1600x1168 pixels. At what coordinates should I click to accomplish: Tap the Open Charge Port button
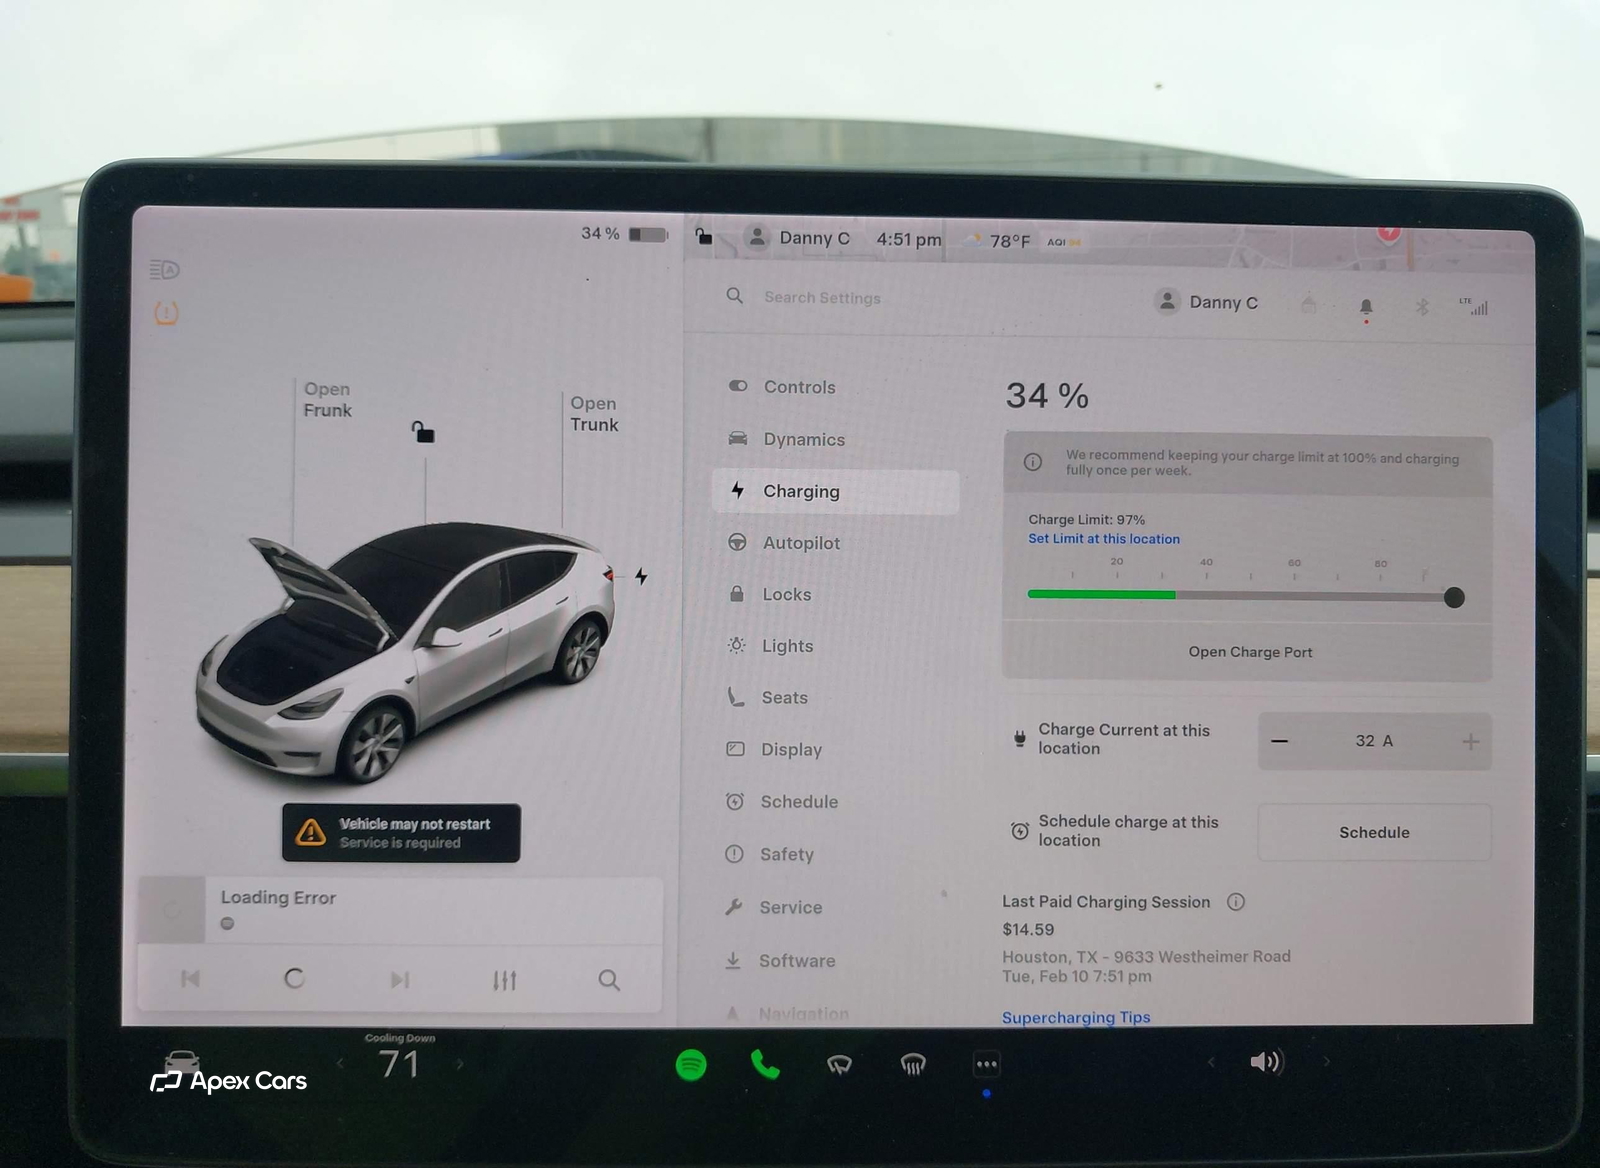click(x=1250, y=652)
